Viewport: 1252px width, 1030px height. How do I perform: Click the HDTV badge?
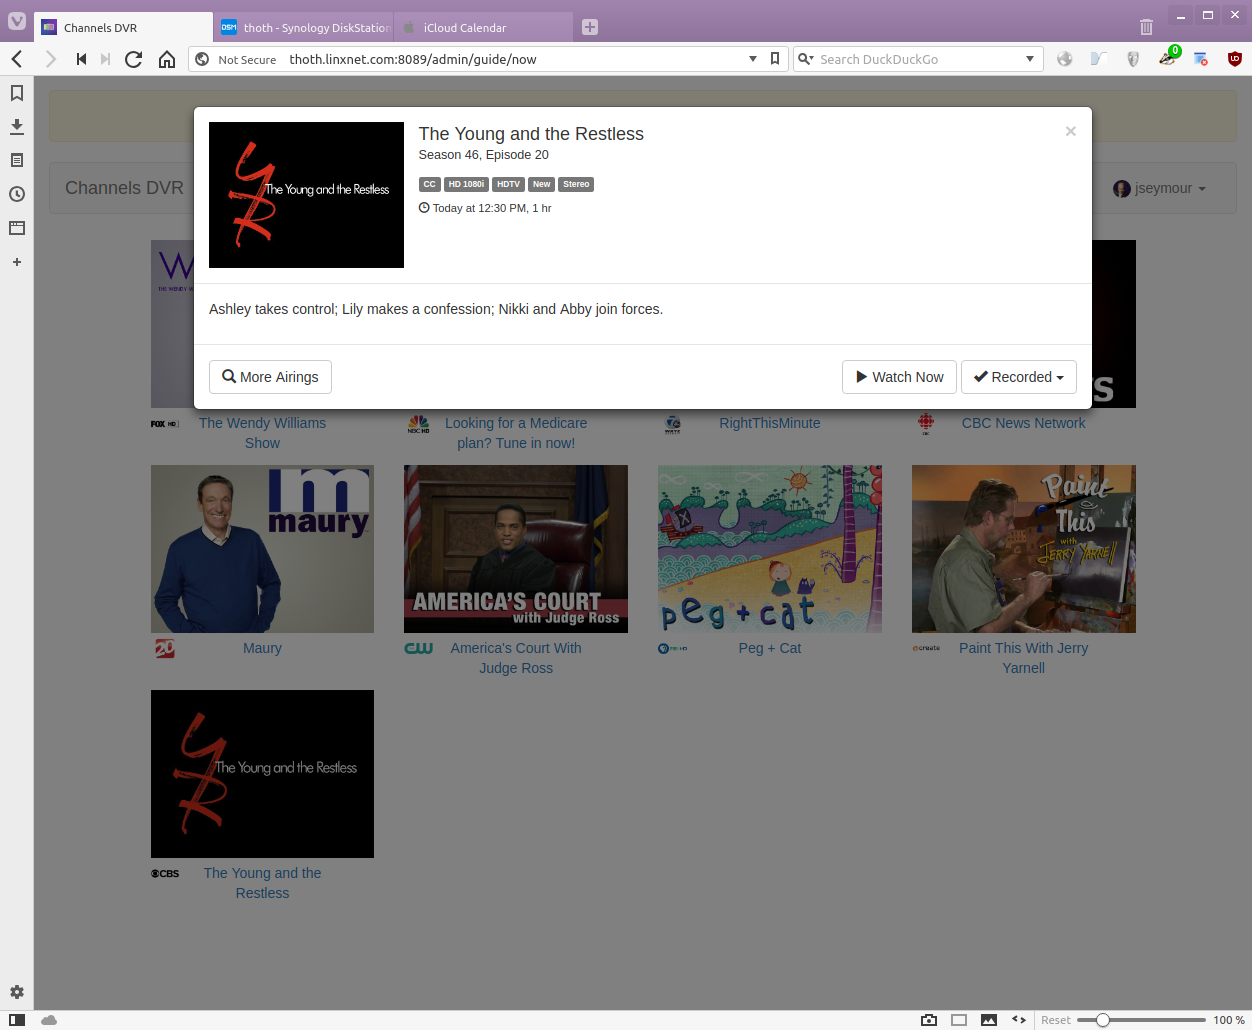point(508,184)
